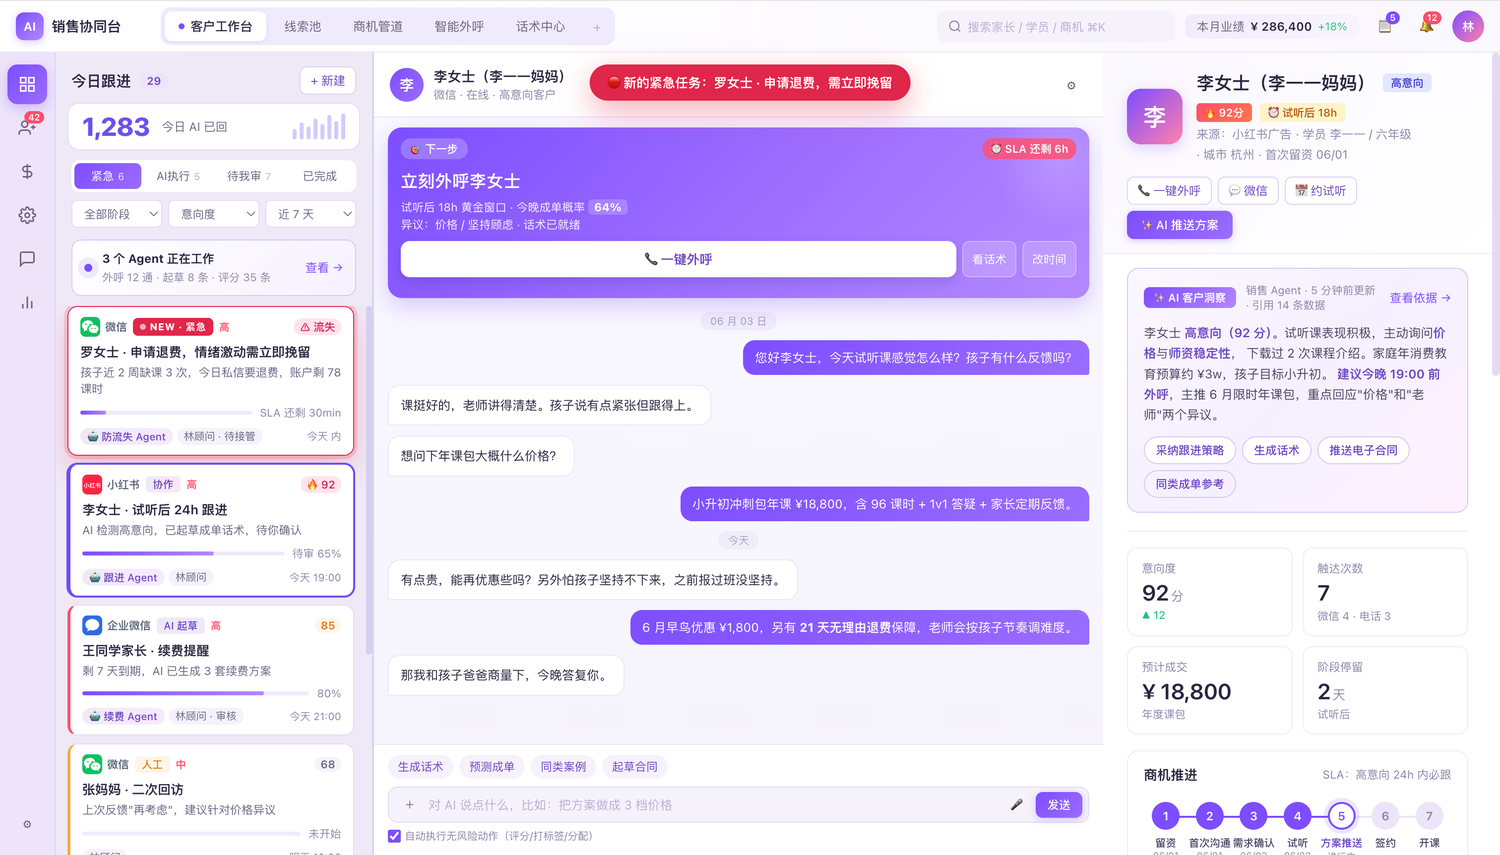Select stage 7 开课 marker

[x=1429, y=816]
